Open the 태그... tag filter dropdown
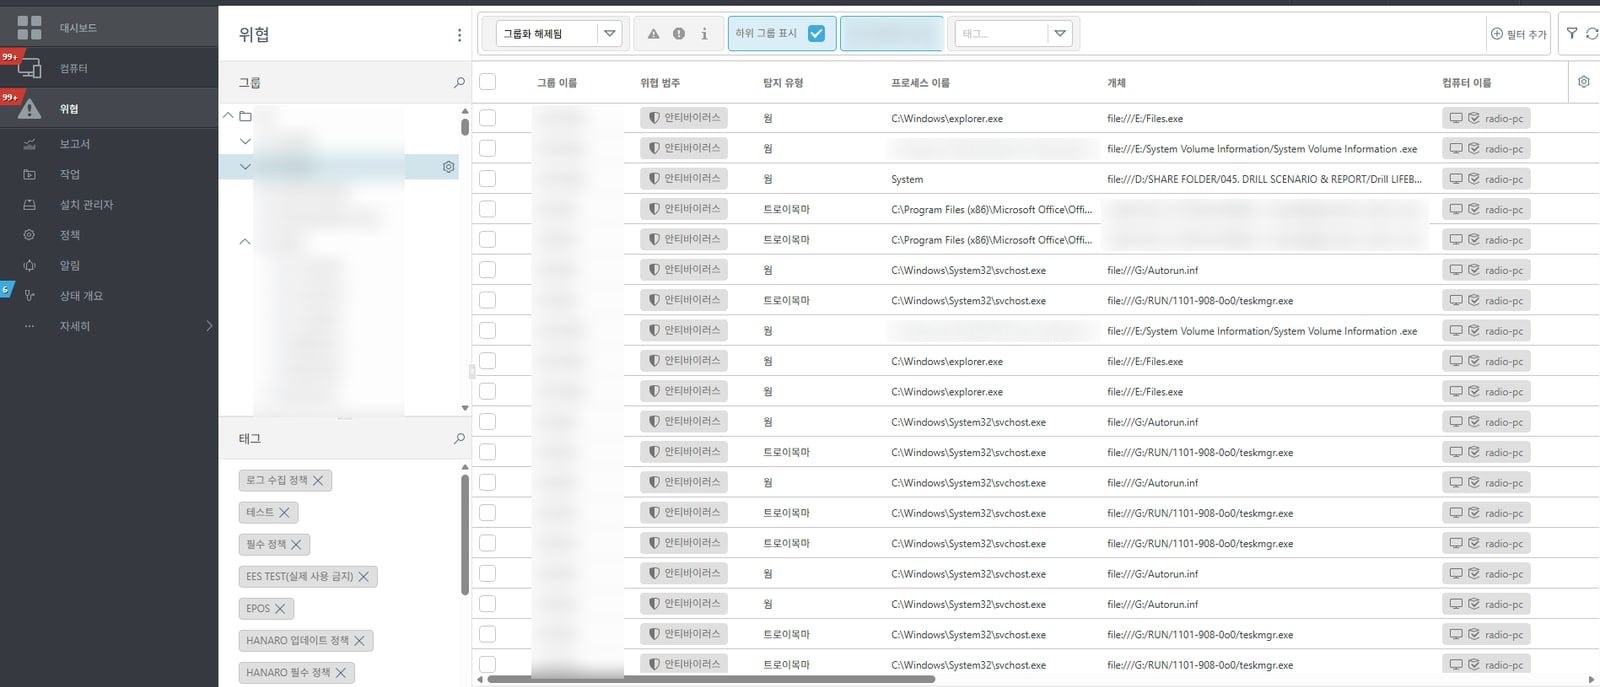 point(1013,34)
